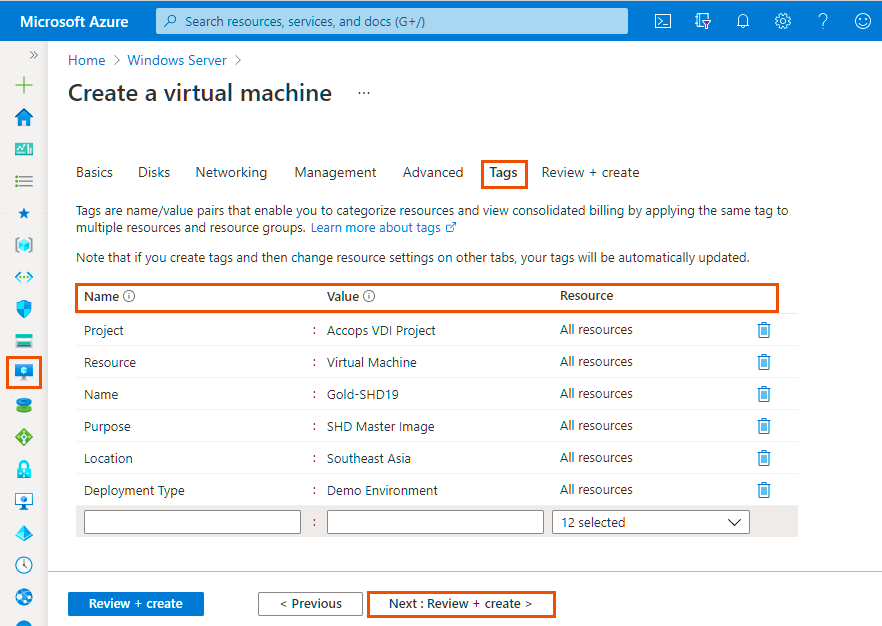Click the Previous button
Viewport: 882px width, 626px height.
coord(310,604)
